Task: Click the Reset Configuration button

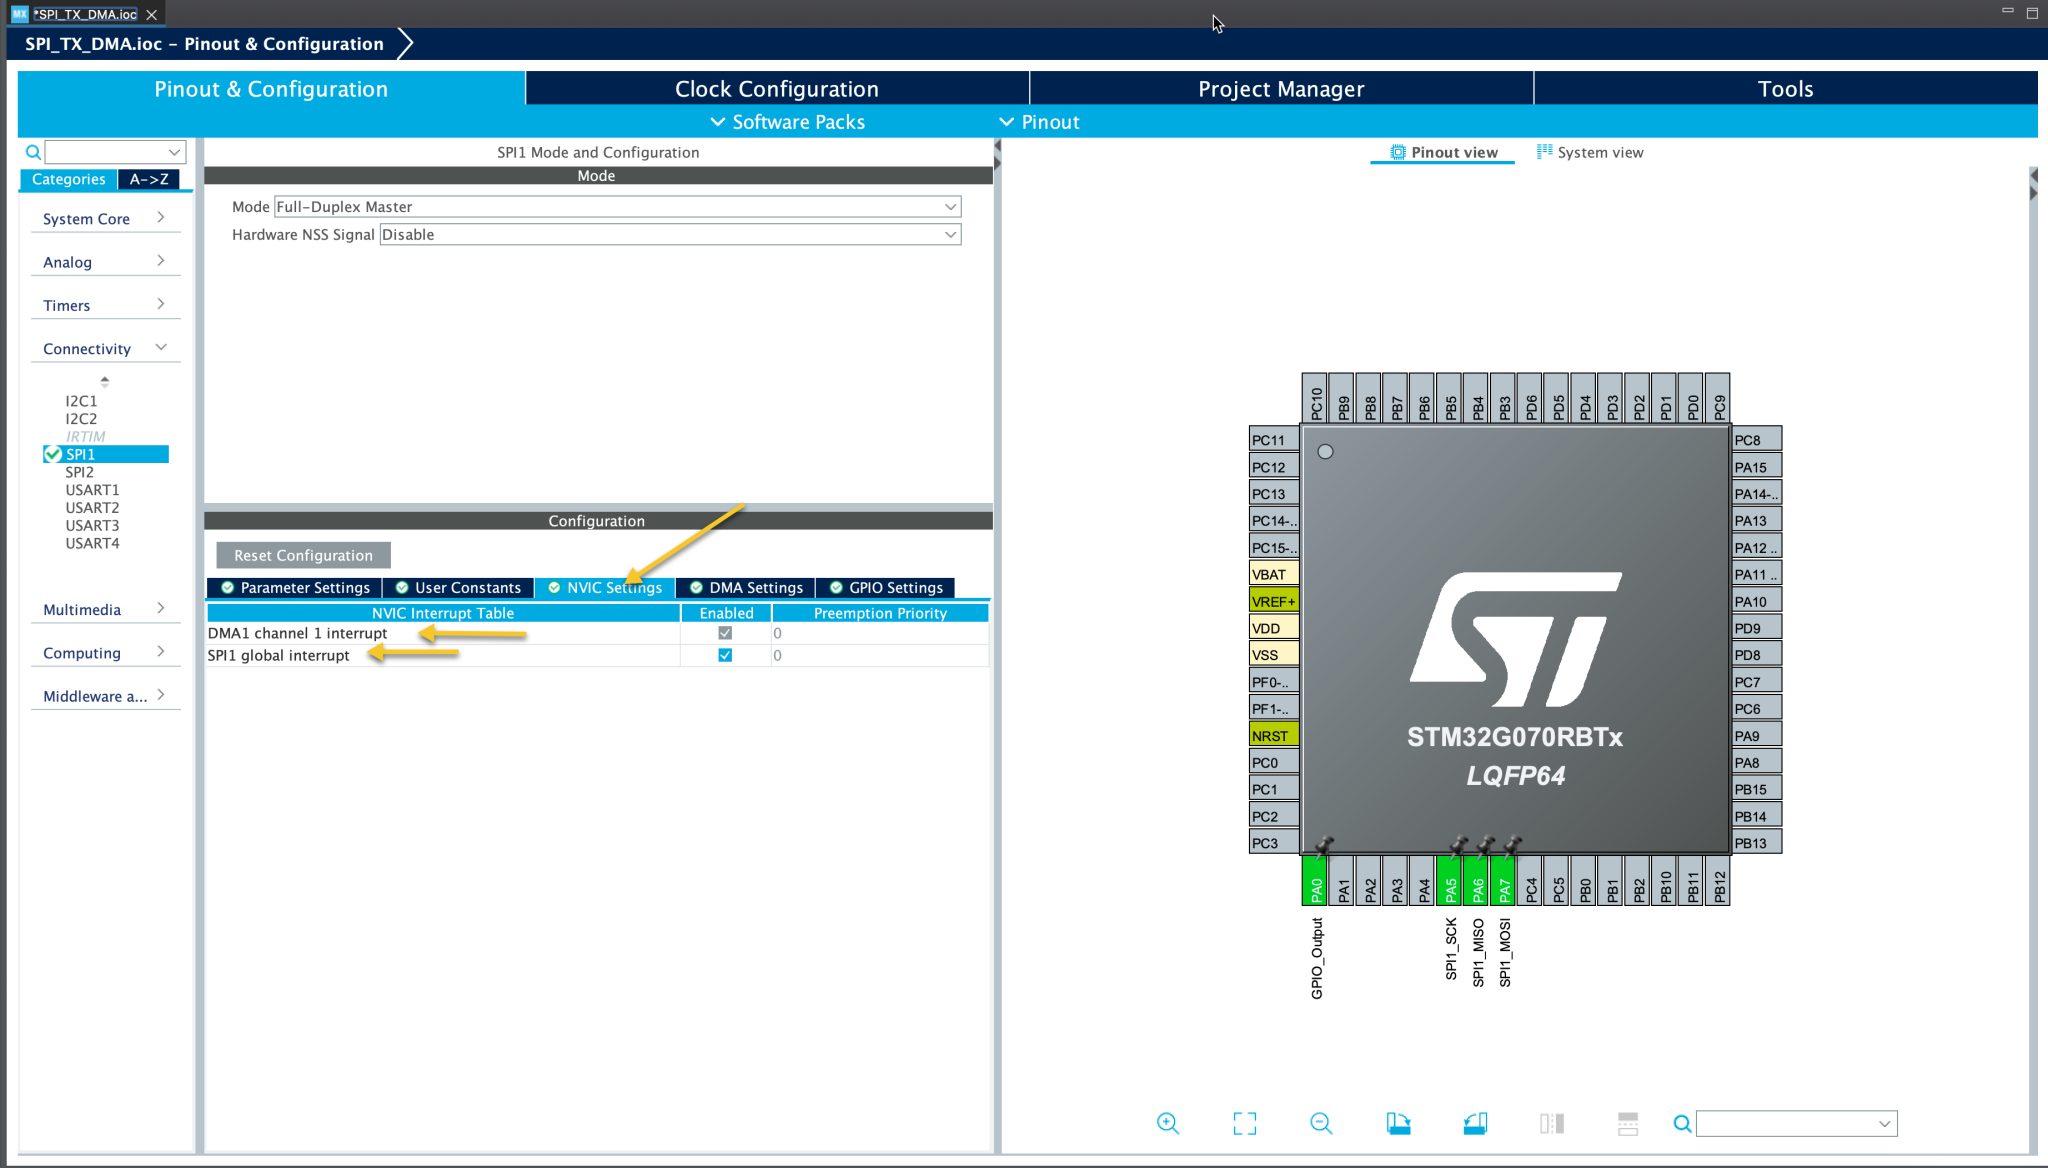Action: [x=302, y=555]
